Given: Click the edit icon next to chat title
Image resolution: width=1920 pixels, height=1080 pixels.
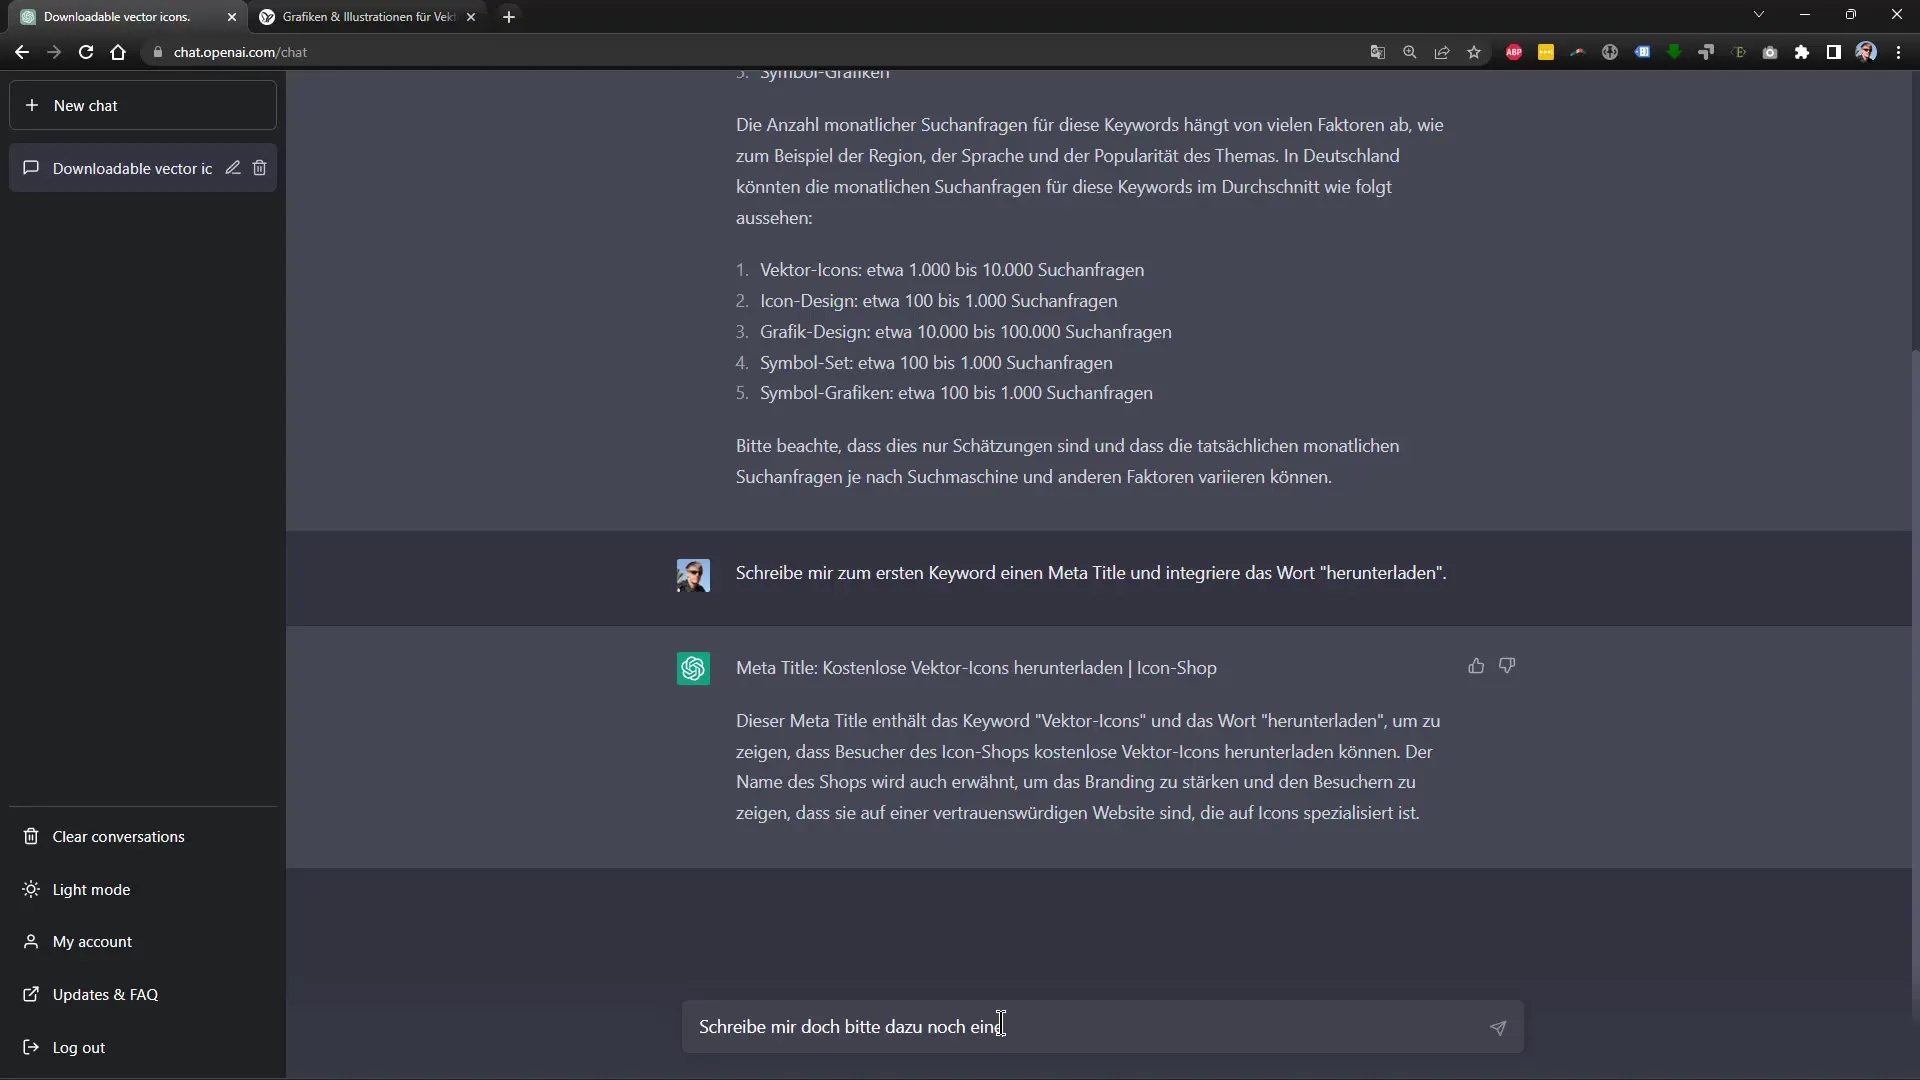Looking at the screenshot, I should (x=231, y=167).
